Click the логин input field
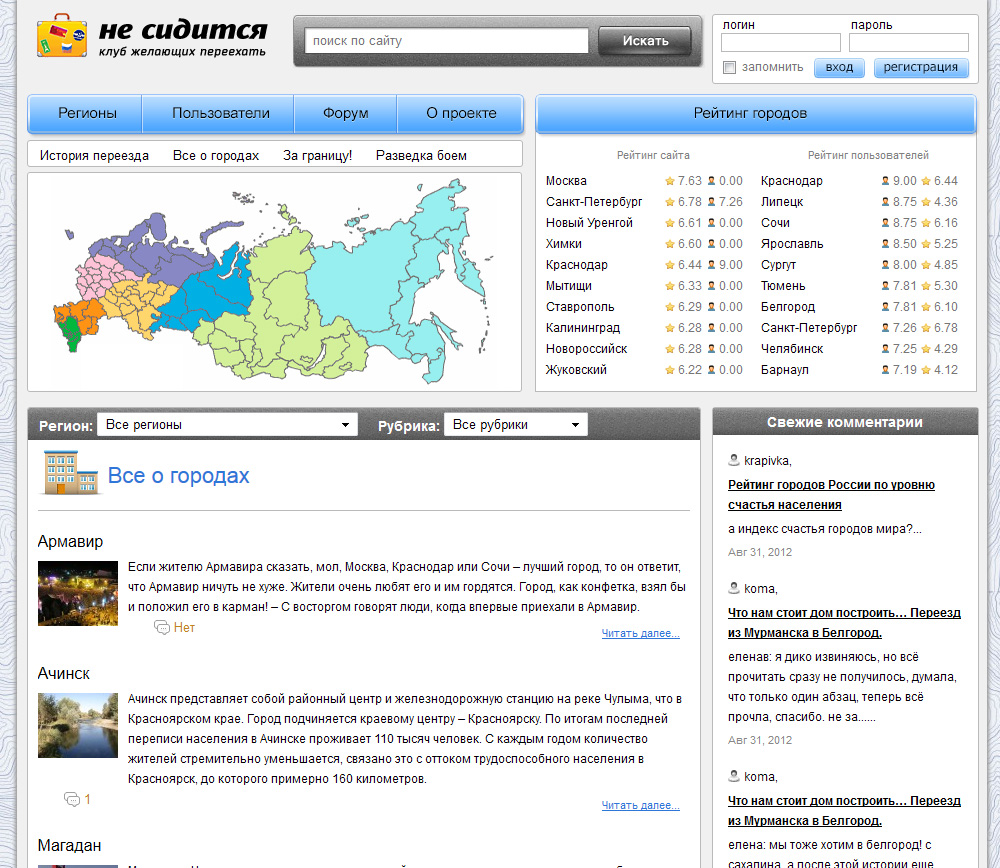This screenshot has height=868, width=1000. [x=781, y=43]
